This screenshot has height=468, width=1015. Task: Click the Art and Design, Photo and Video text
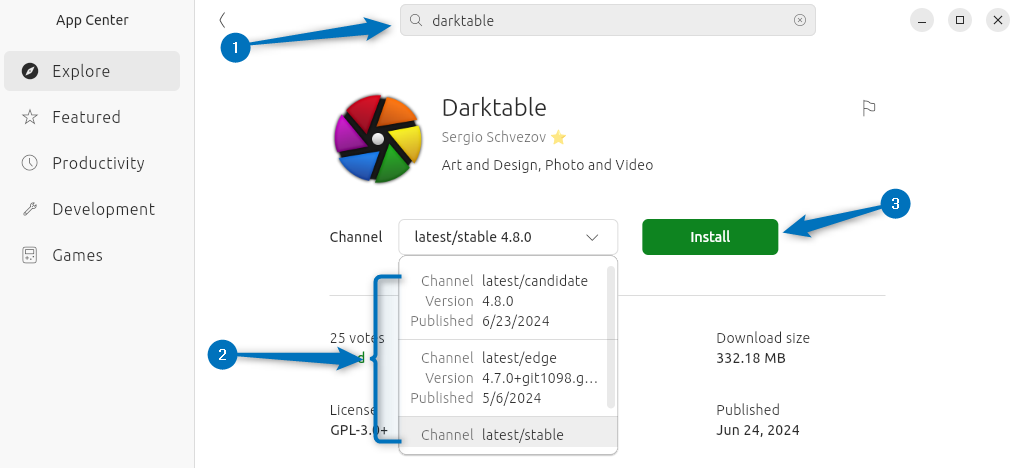[547, 165]
